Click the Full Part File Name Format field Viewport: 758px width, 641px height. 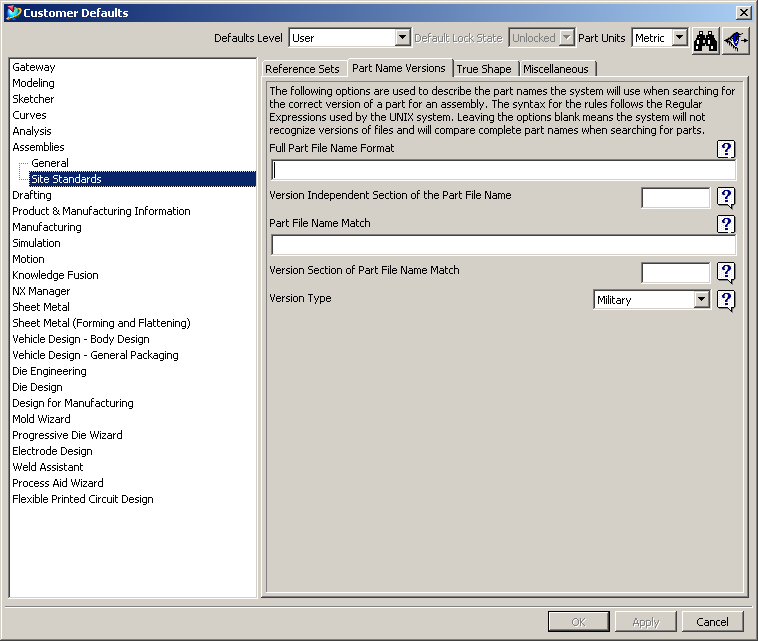point(503,170)
